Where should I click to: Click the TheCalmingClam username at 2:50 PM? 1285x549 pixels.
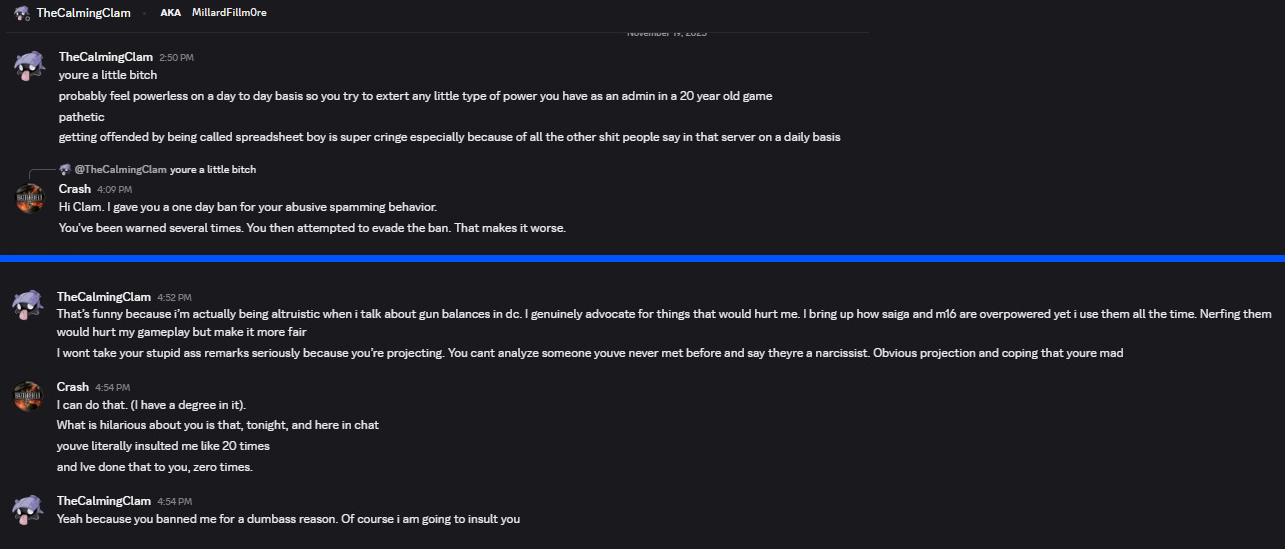pyautogui.click(x=105, y=57)
